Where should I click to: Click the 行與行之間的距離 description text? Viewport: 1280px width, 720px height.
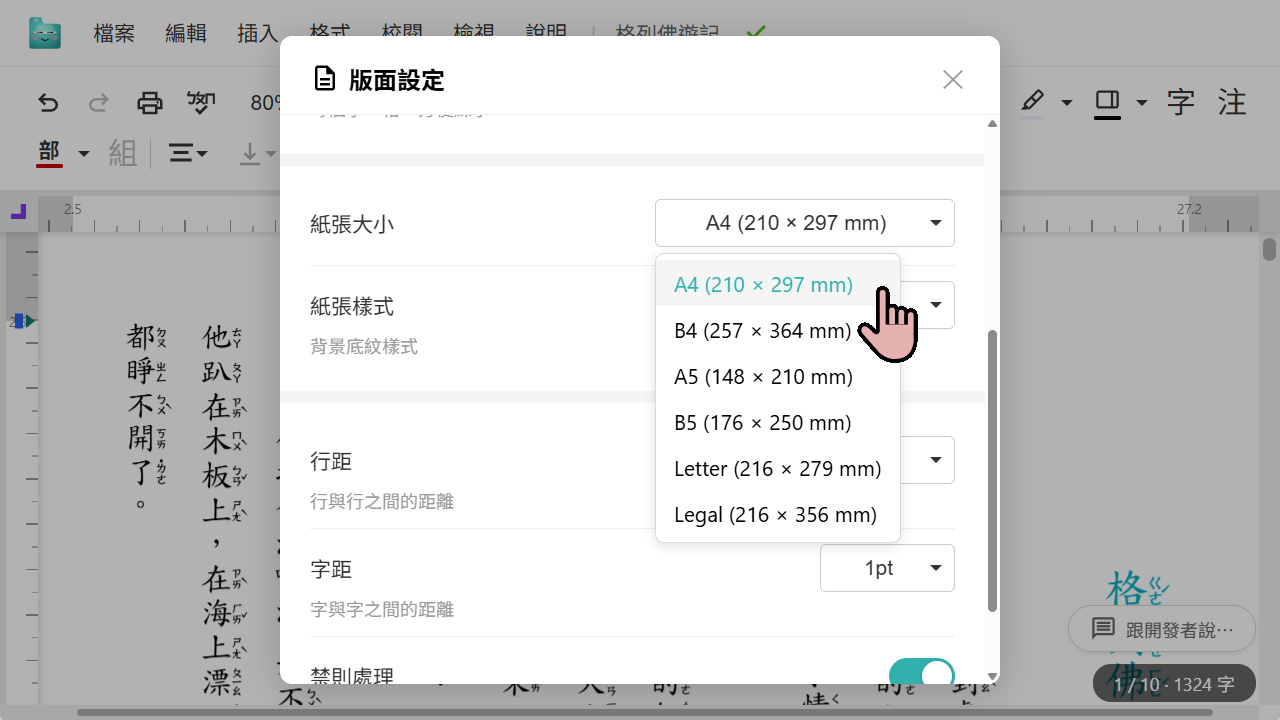tap(382, 501)
